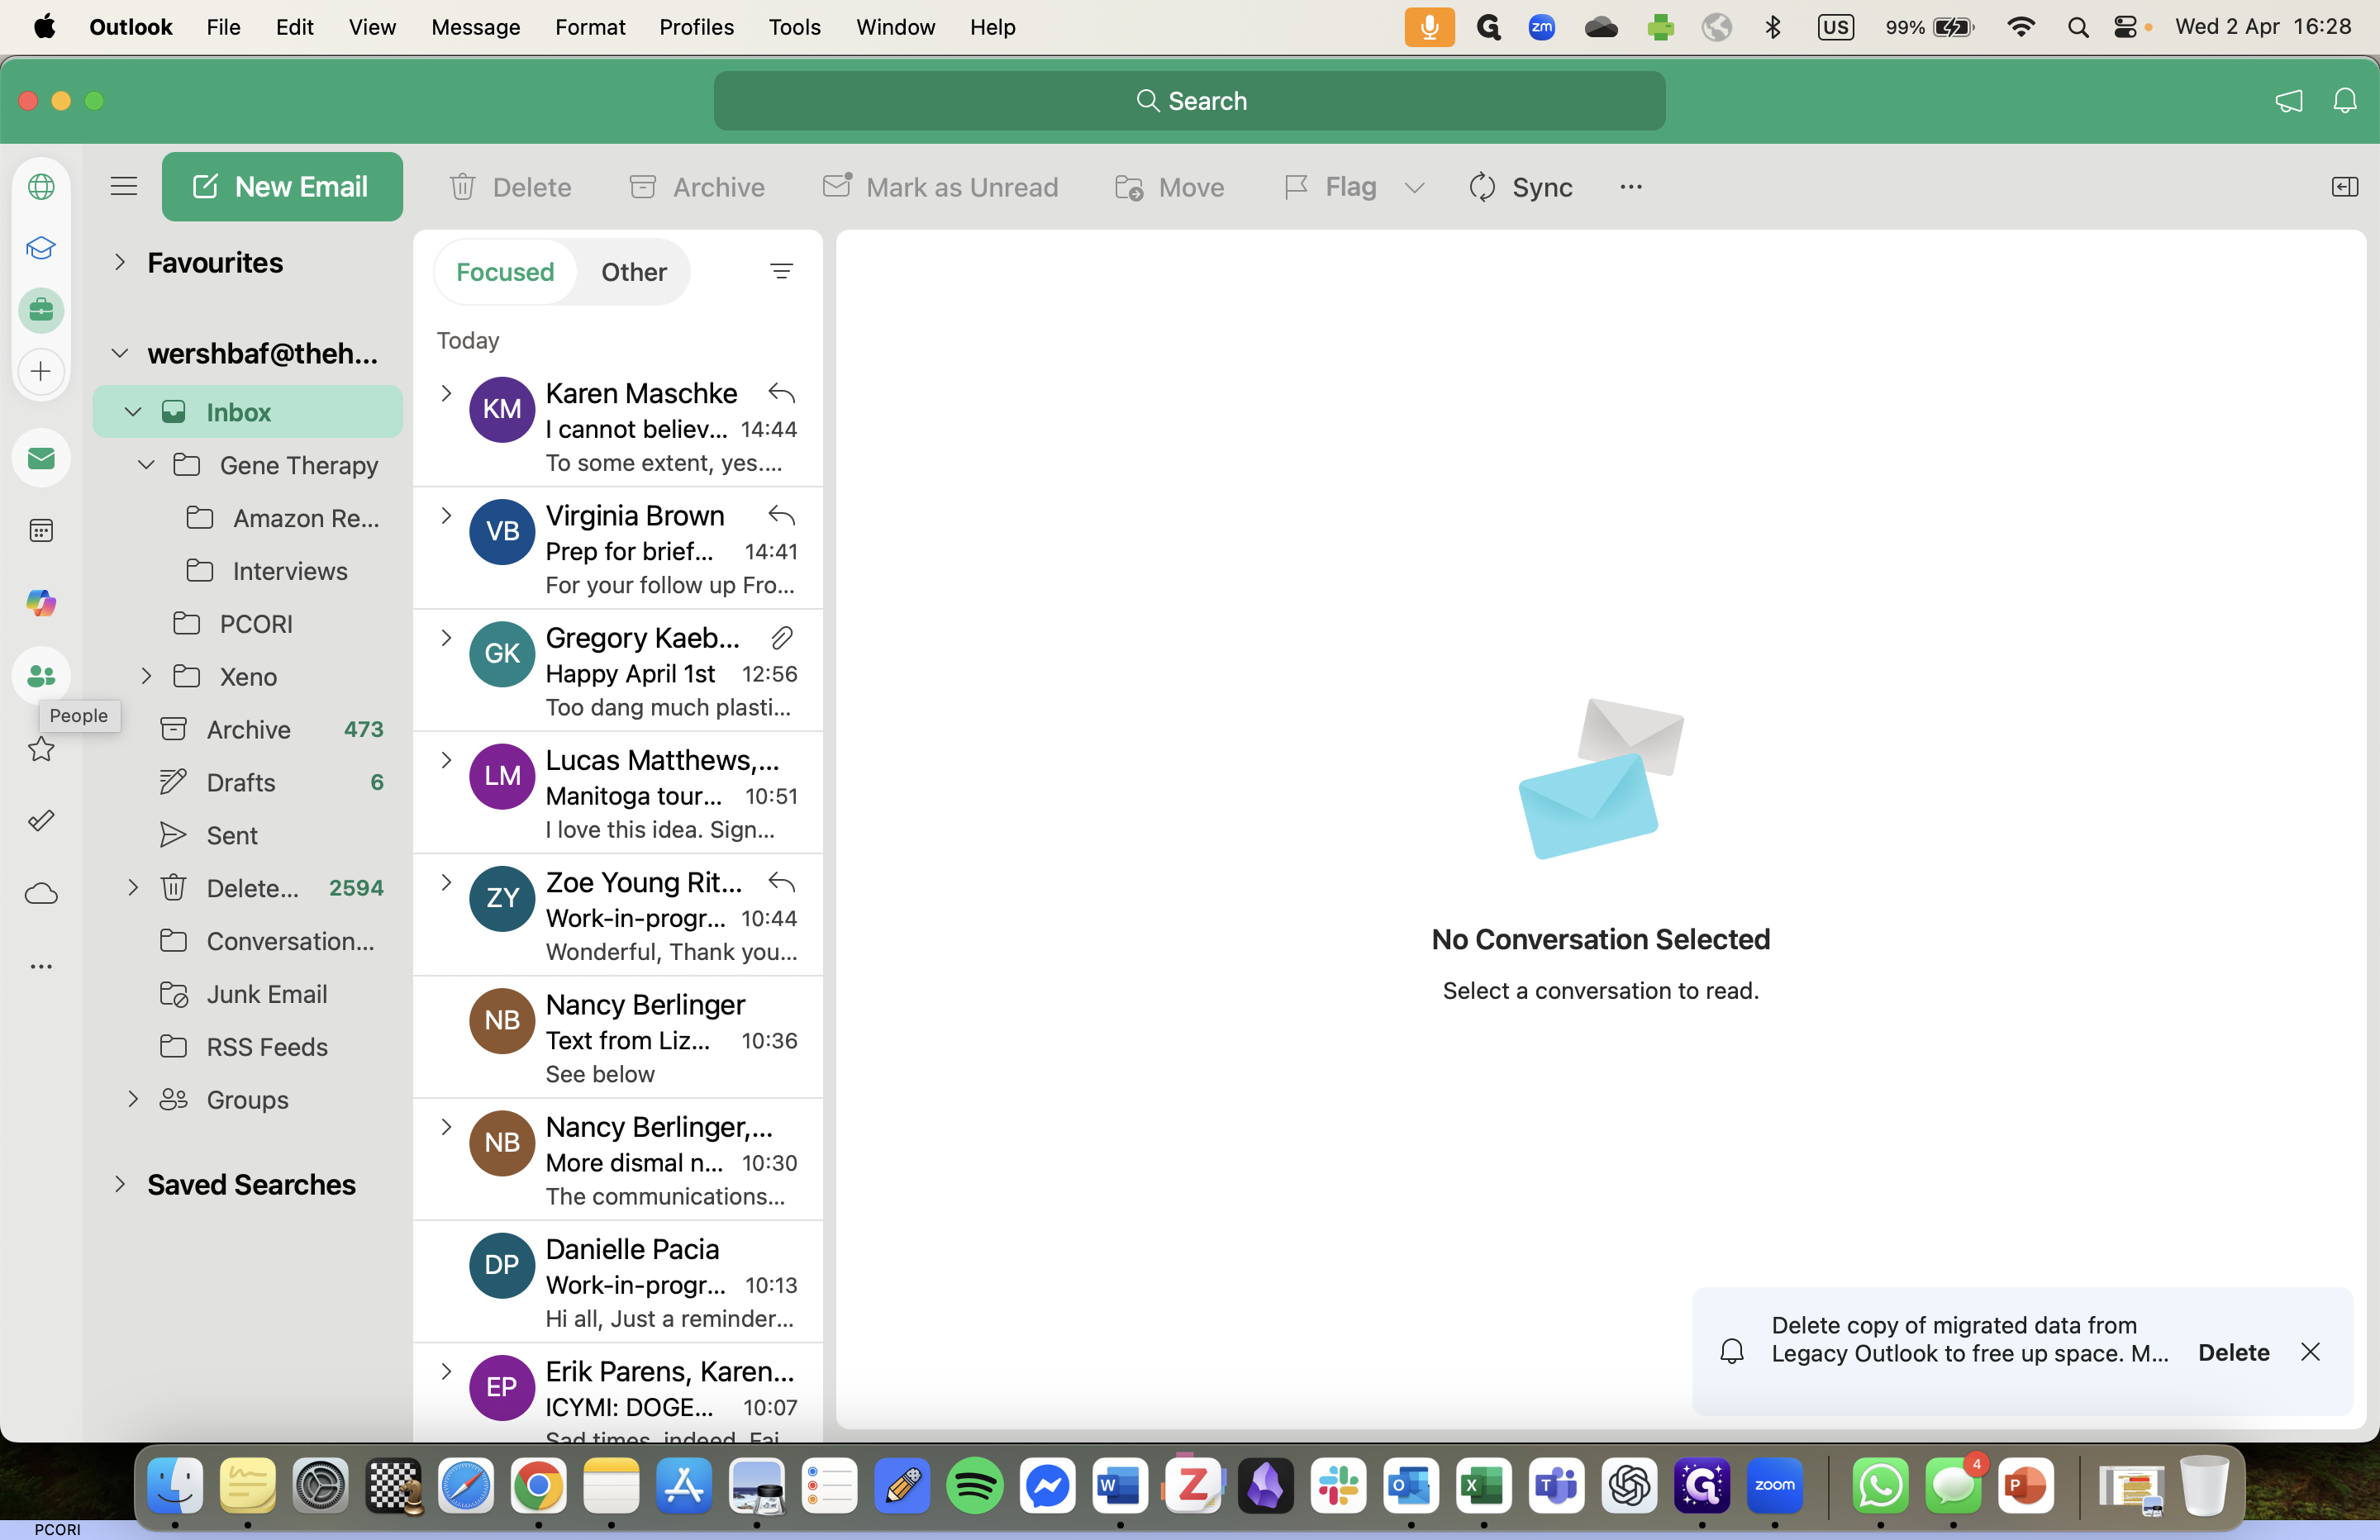Add a new profile with plus icon

(x=41, y=372)
